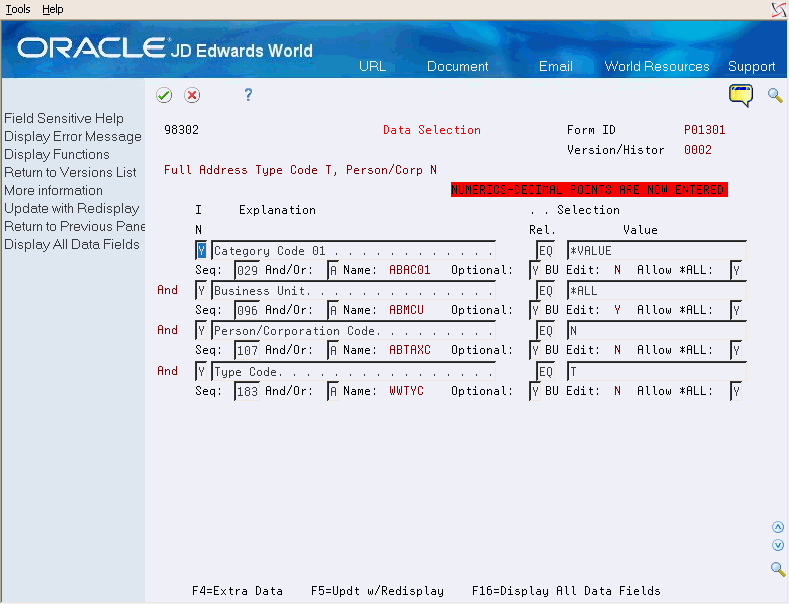The image size is (789, 604).
Task: Click the Rel. EQ field for Business Unit
Action: [545, 290]
